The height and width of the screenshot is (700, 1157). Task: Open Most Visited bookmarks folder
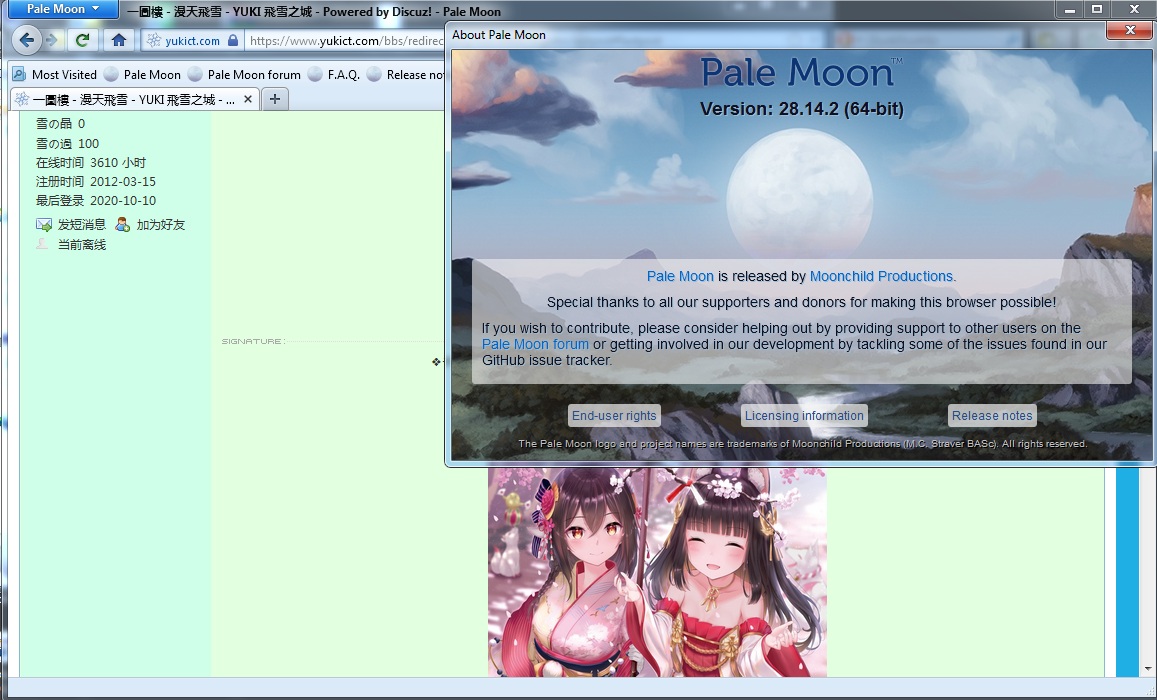click(55, 74)
